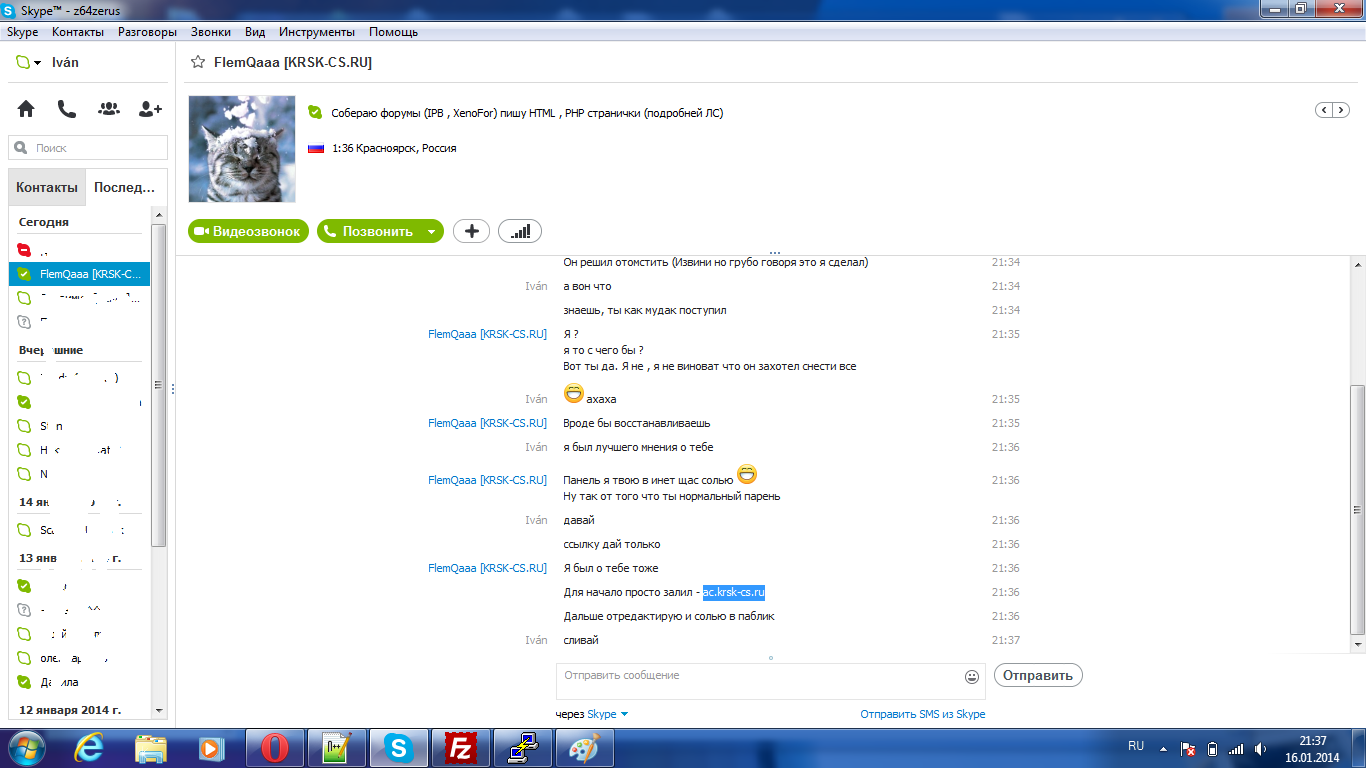Open the Инструменты menu
The height and width of the screenshot is (768, 1366).
tap(317, 32)
